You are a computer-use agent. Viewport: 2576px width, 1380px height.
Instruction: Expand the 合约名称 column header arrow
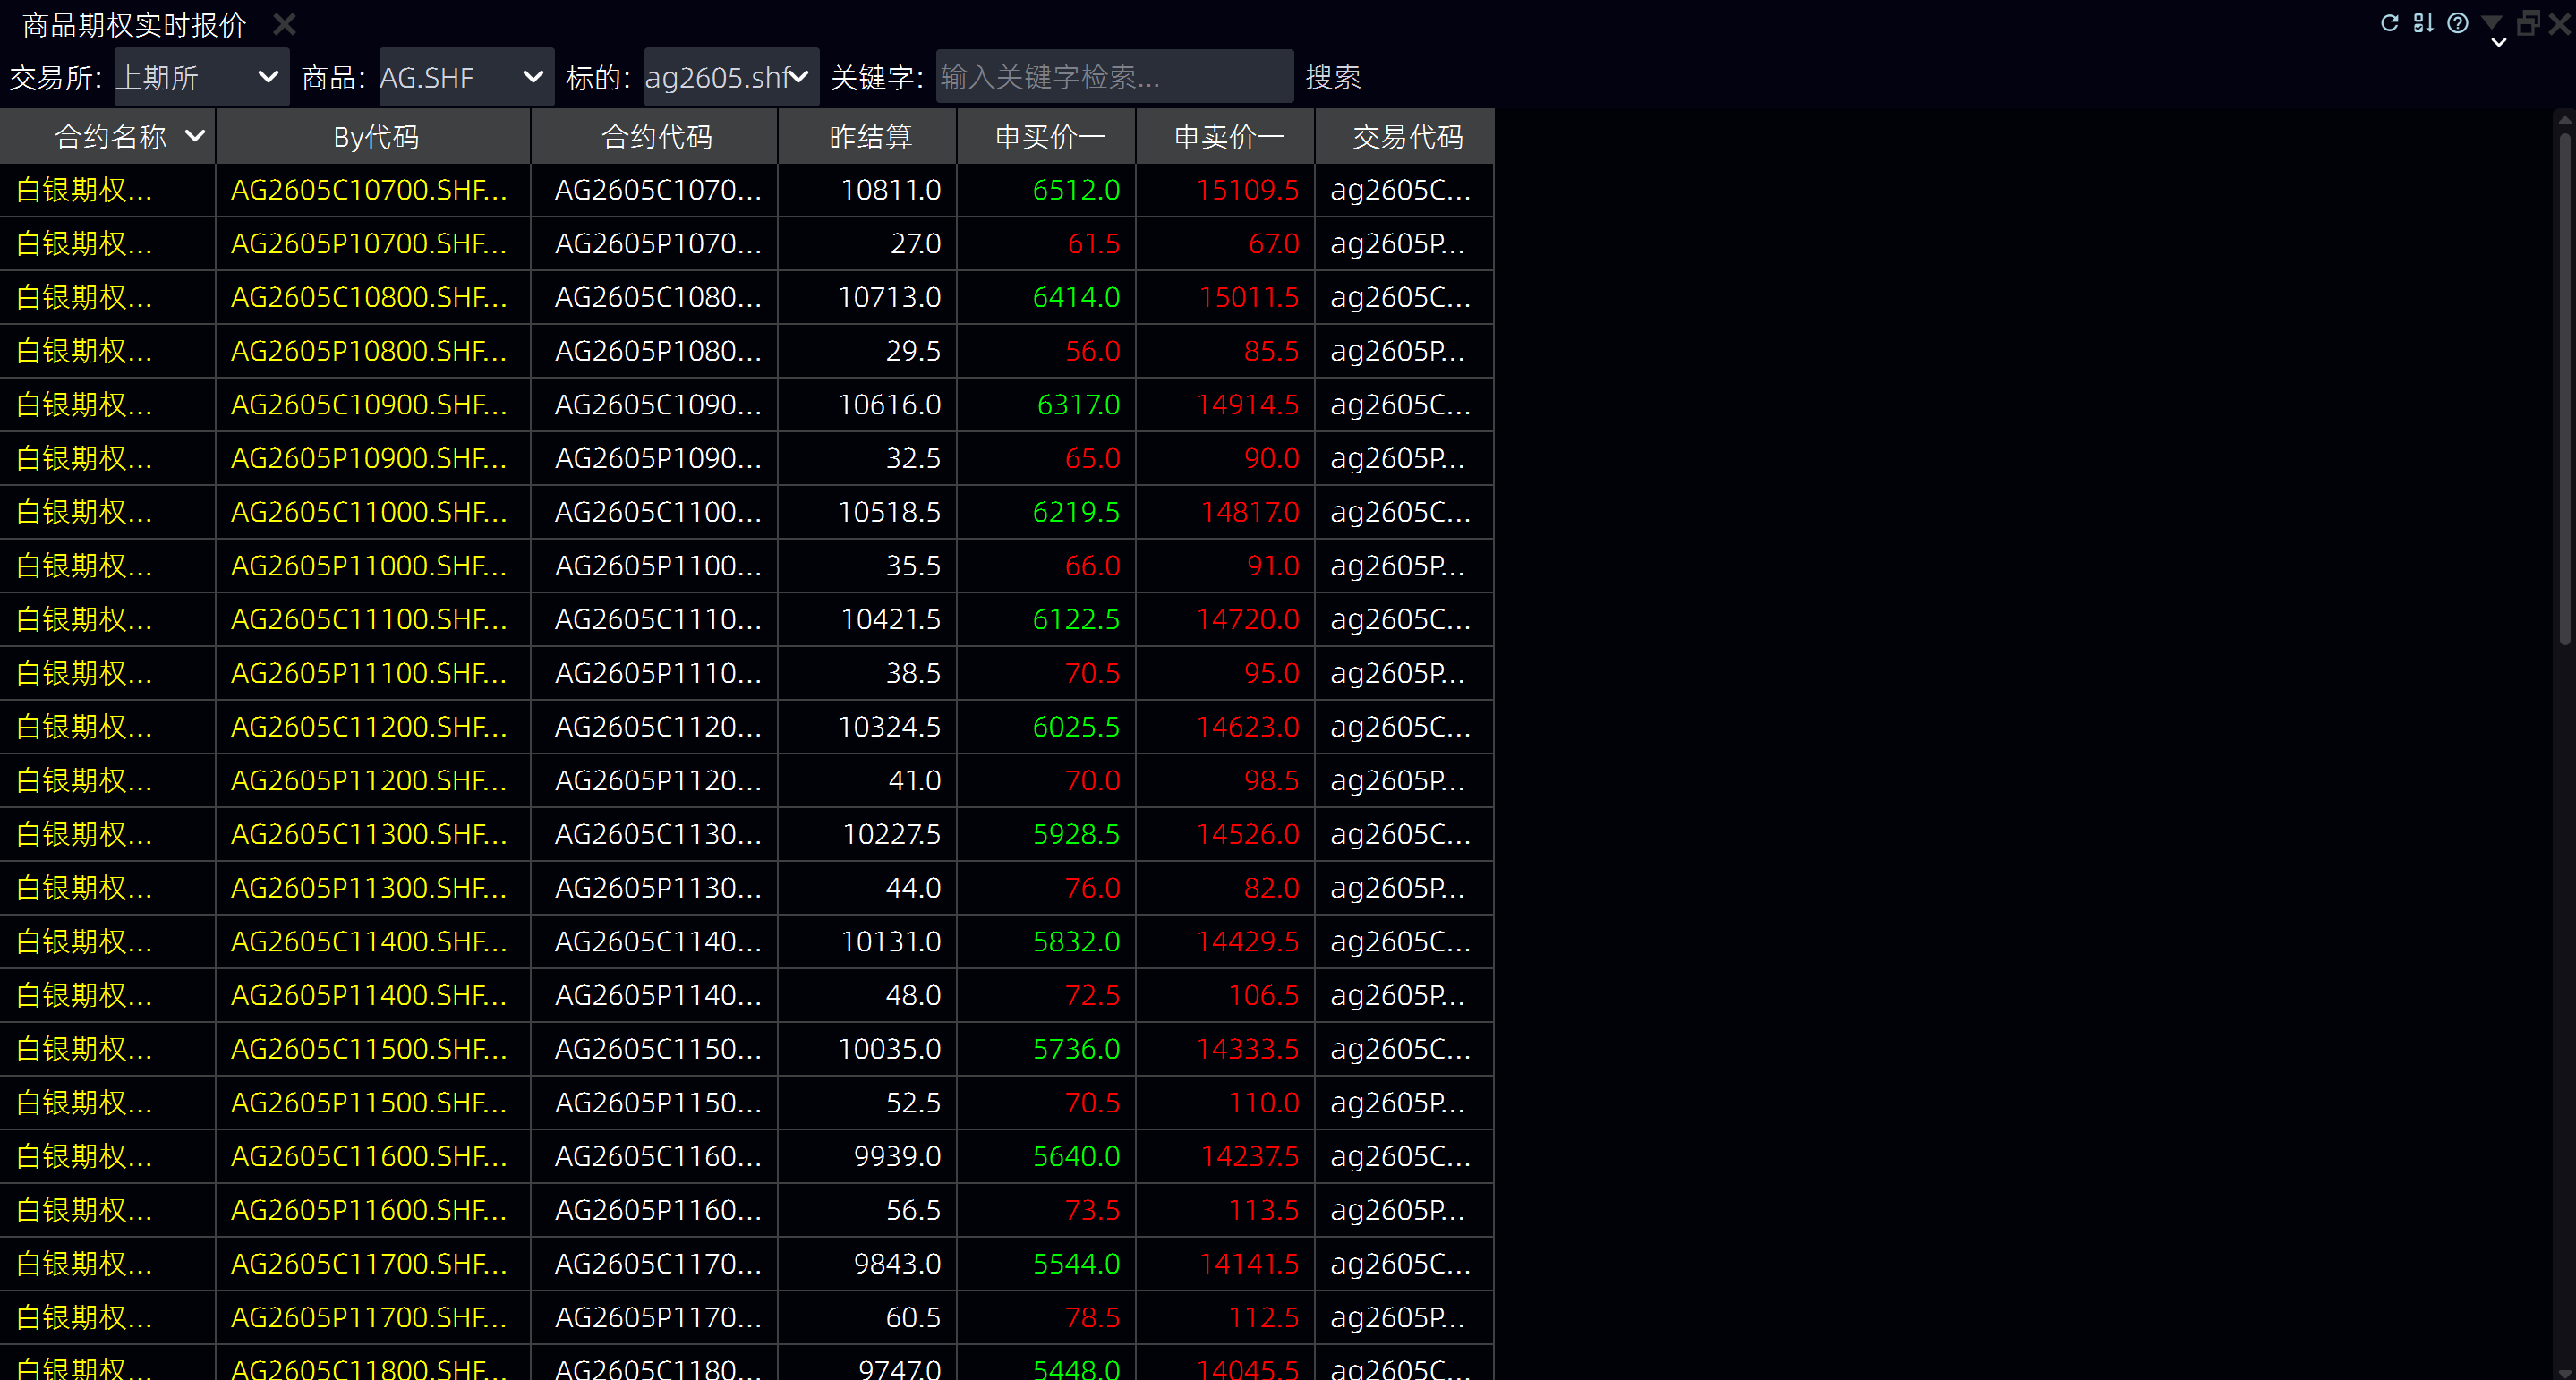(195, 136)
